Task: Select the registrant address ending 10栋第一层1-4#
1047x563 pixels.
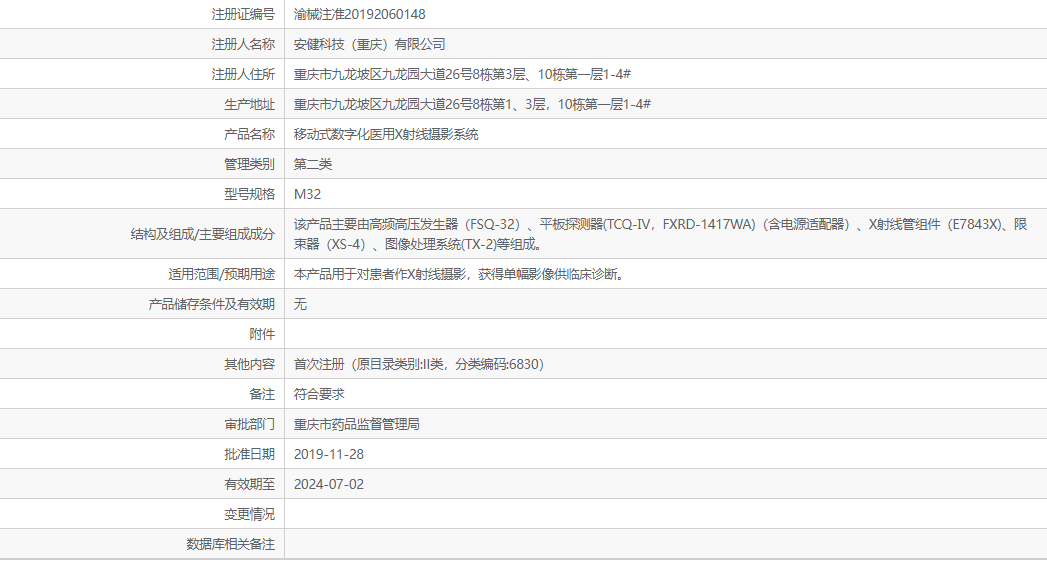Action: [x=462, y=74]
